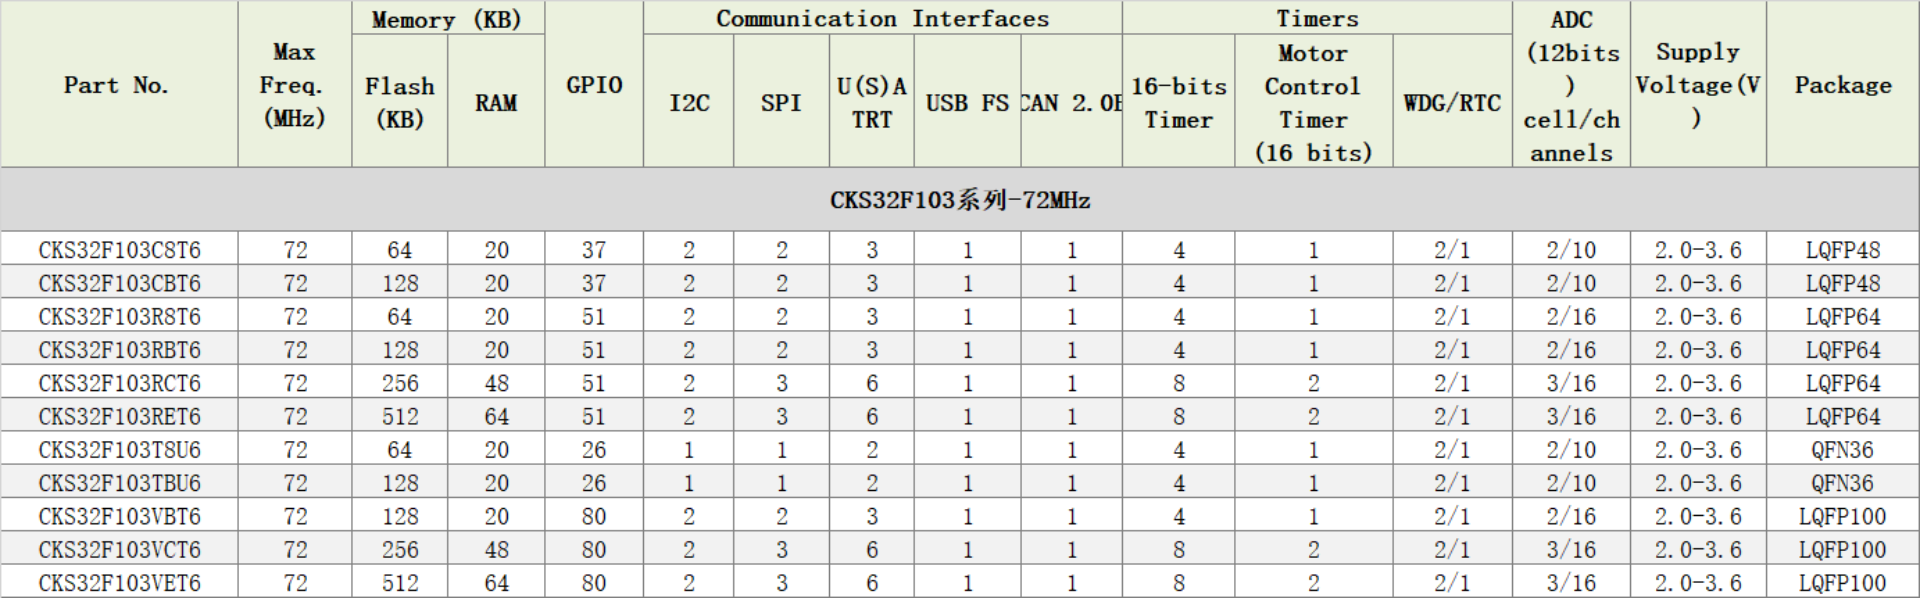Select the CKS32F103系列-72MHz section row

point(960,200)
